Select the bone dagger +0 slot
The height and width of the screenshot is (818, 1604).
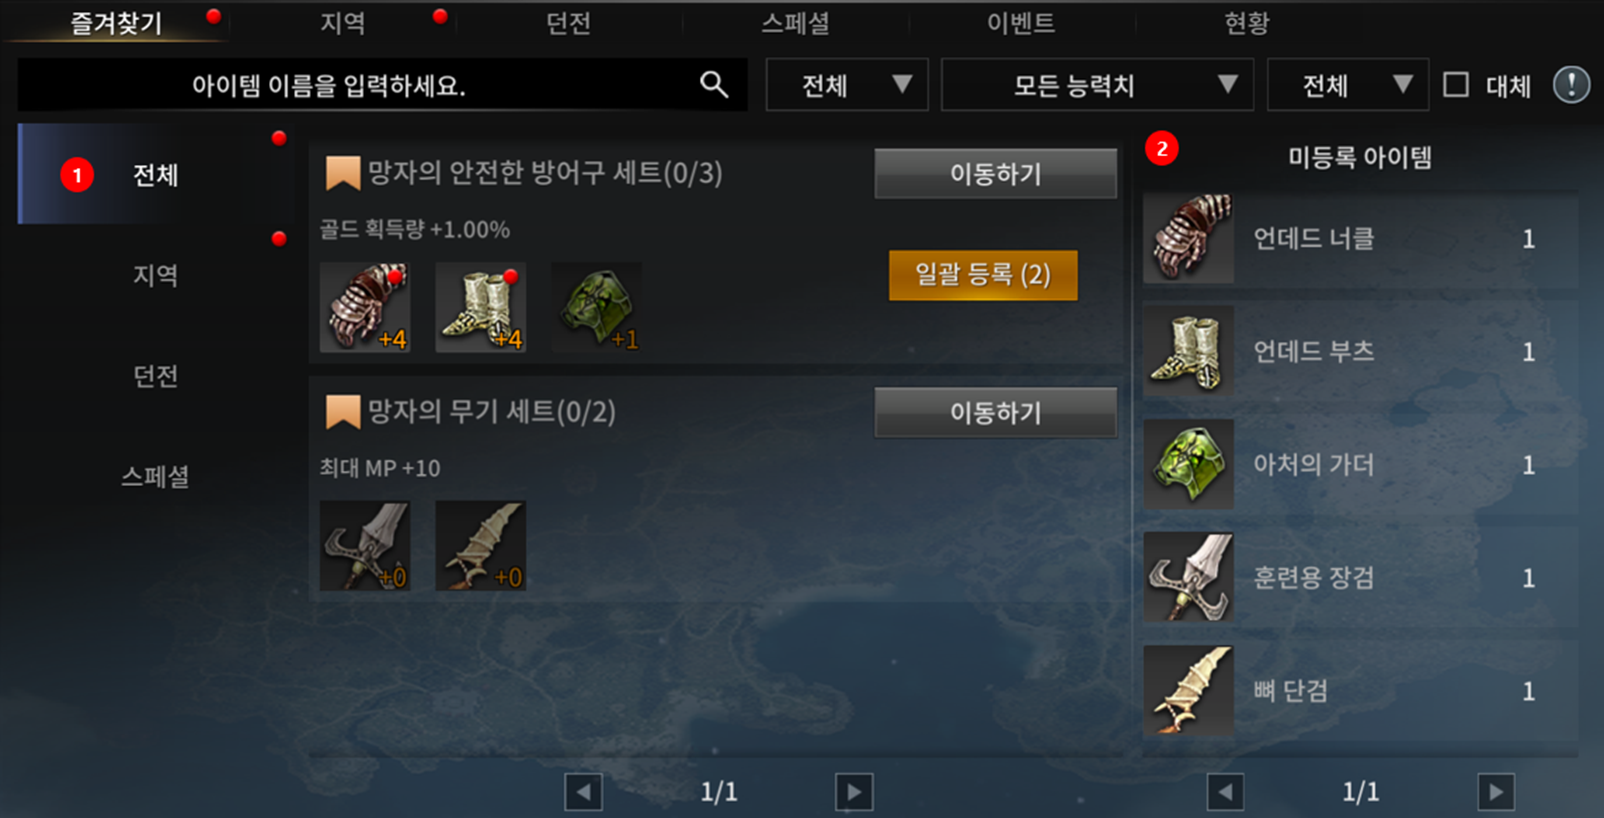point(481,546)
